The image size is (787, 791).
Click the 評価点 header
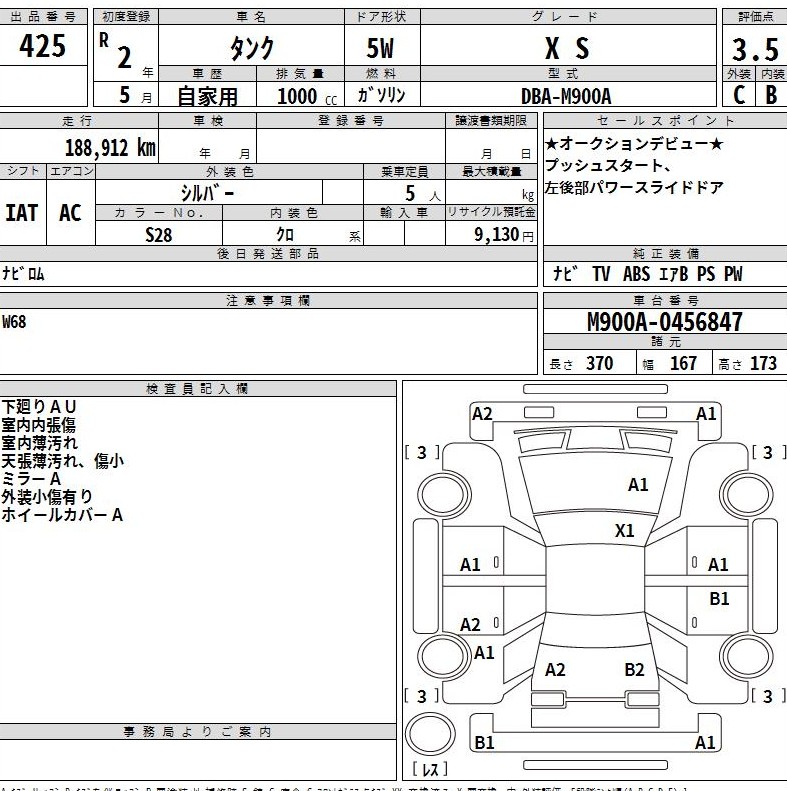[755, 17]
